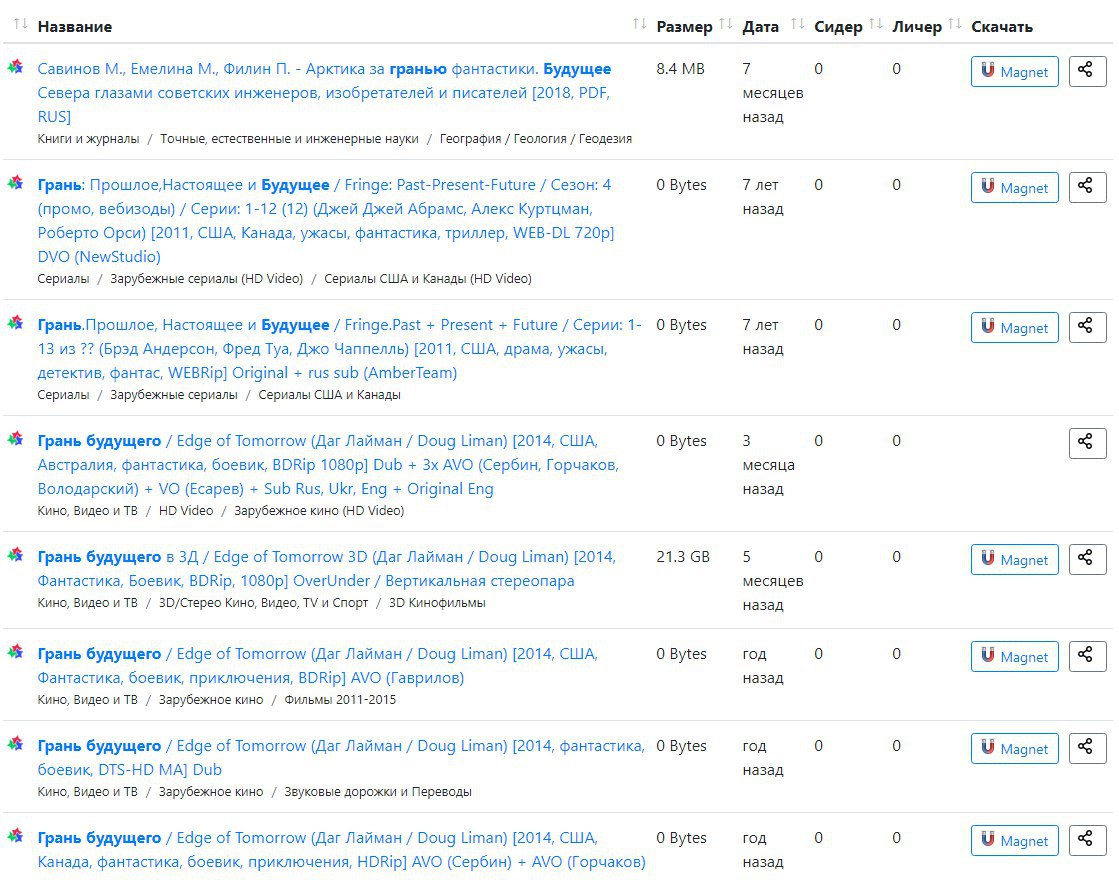Open category Звуковые дорожки и Переводы
Viewport: 1119px width, 880px height.
point(378,792)
